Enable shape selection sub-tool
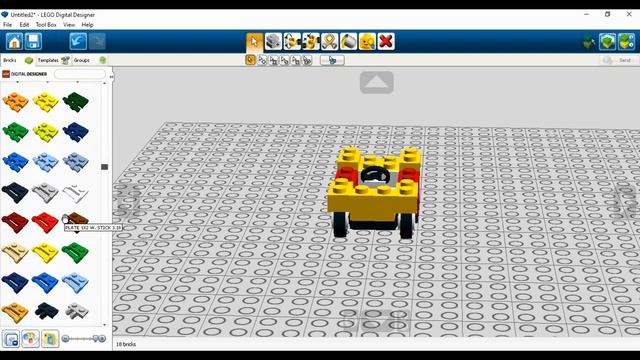640x360 pixels. point(296,60)
